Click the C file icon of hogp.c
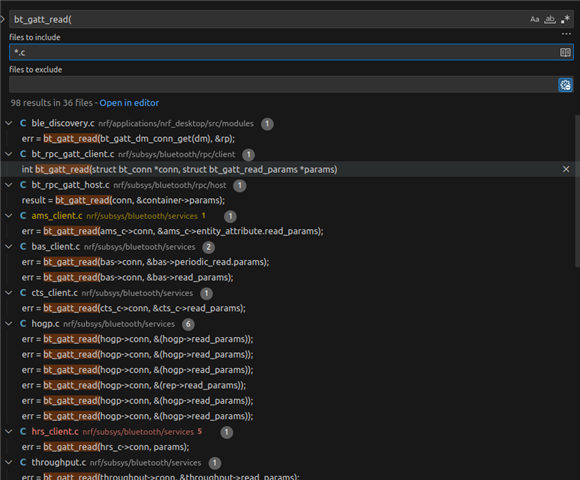The image size is (580, 480). pos(23,324)
